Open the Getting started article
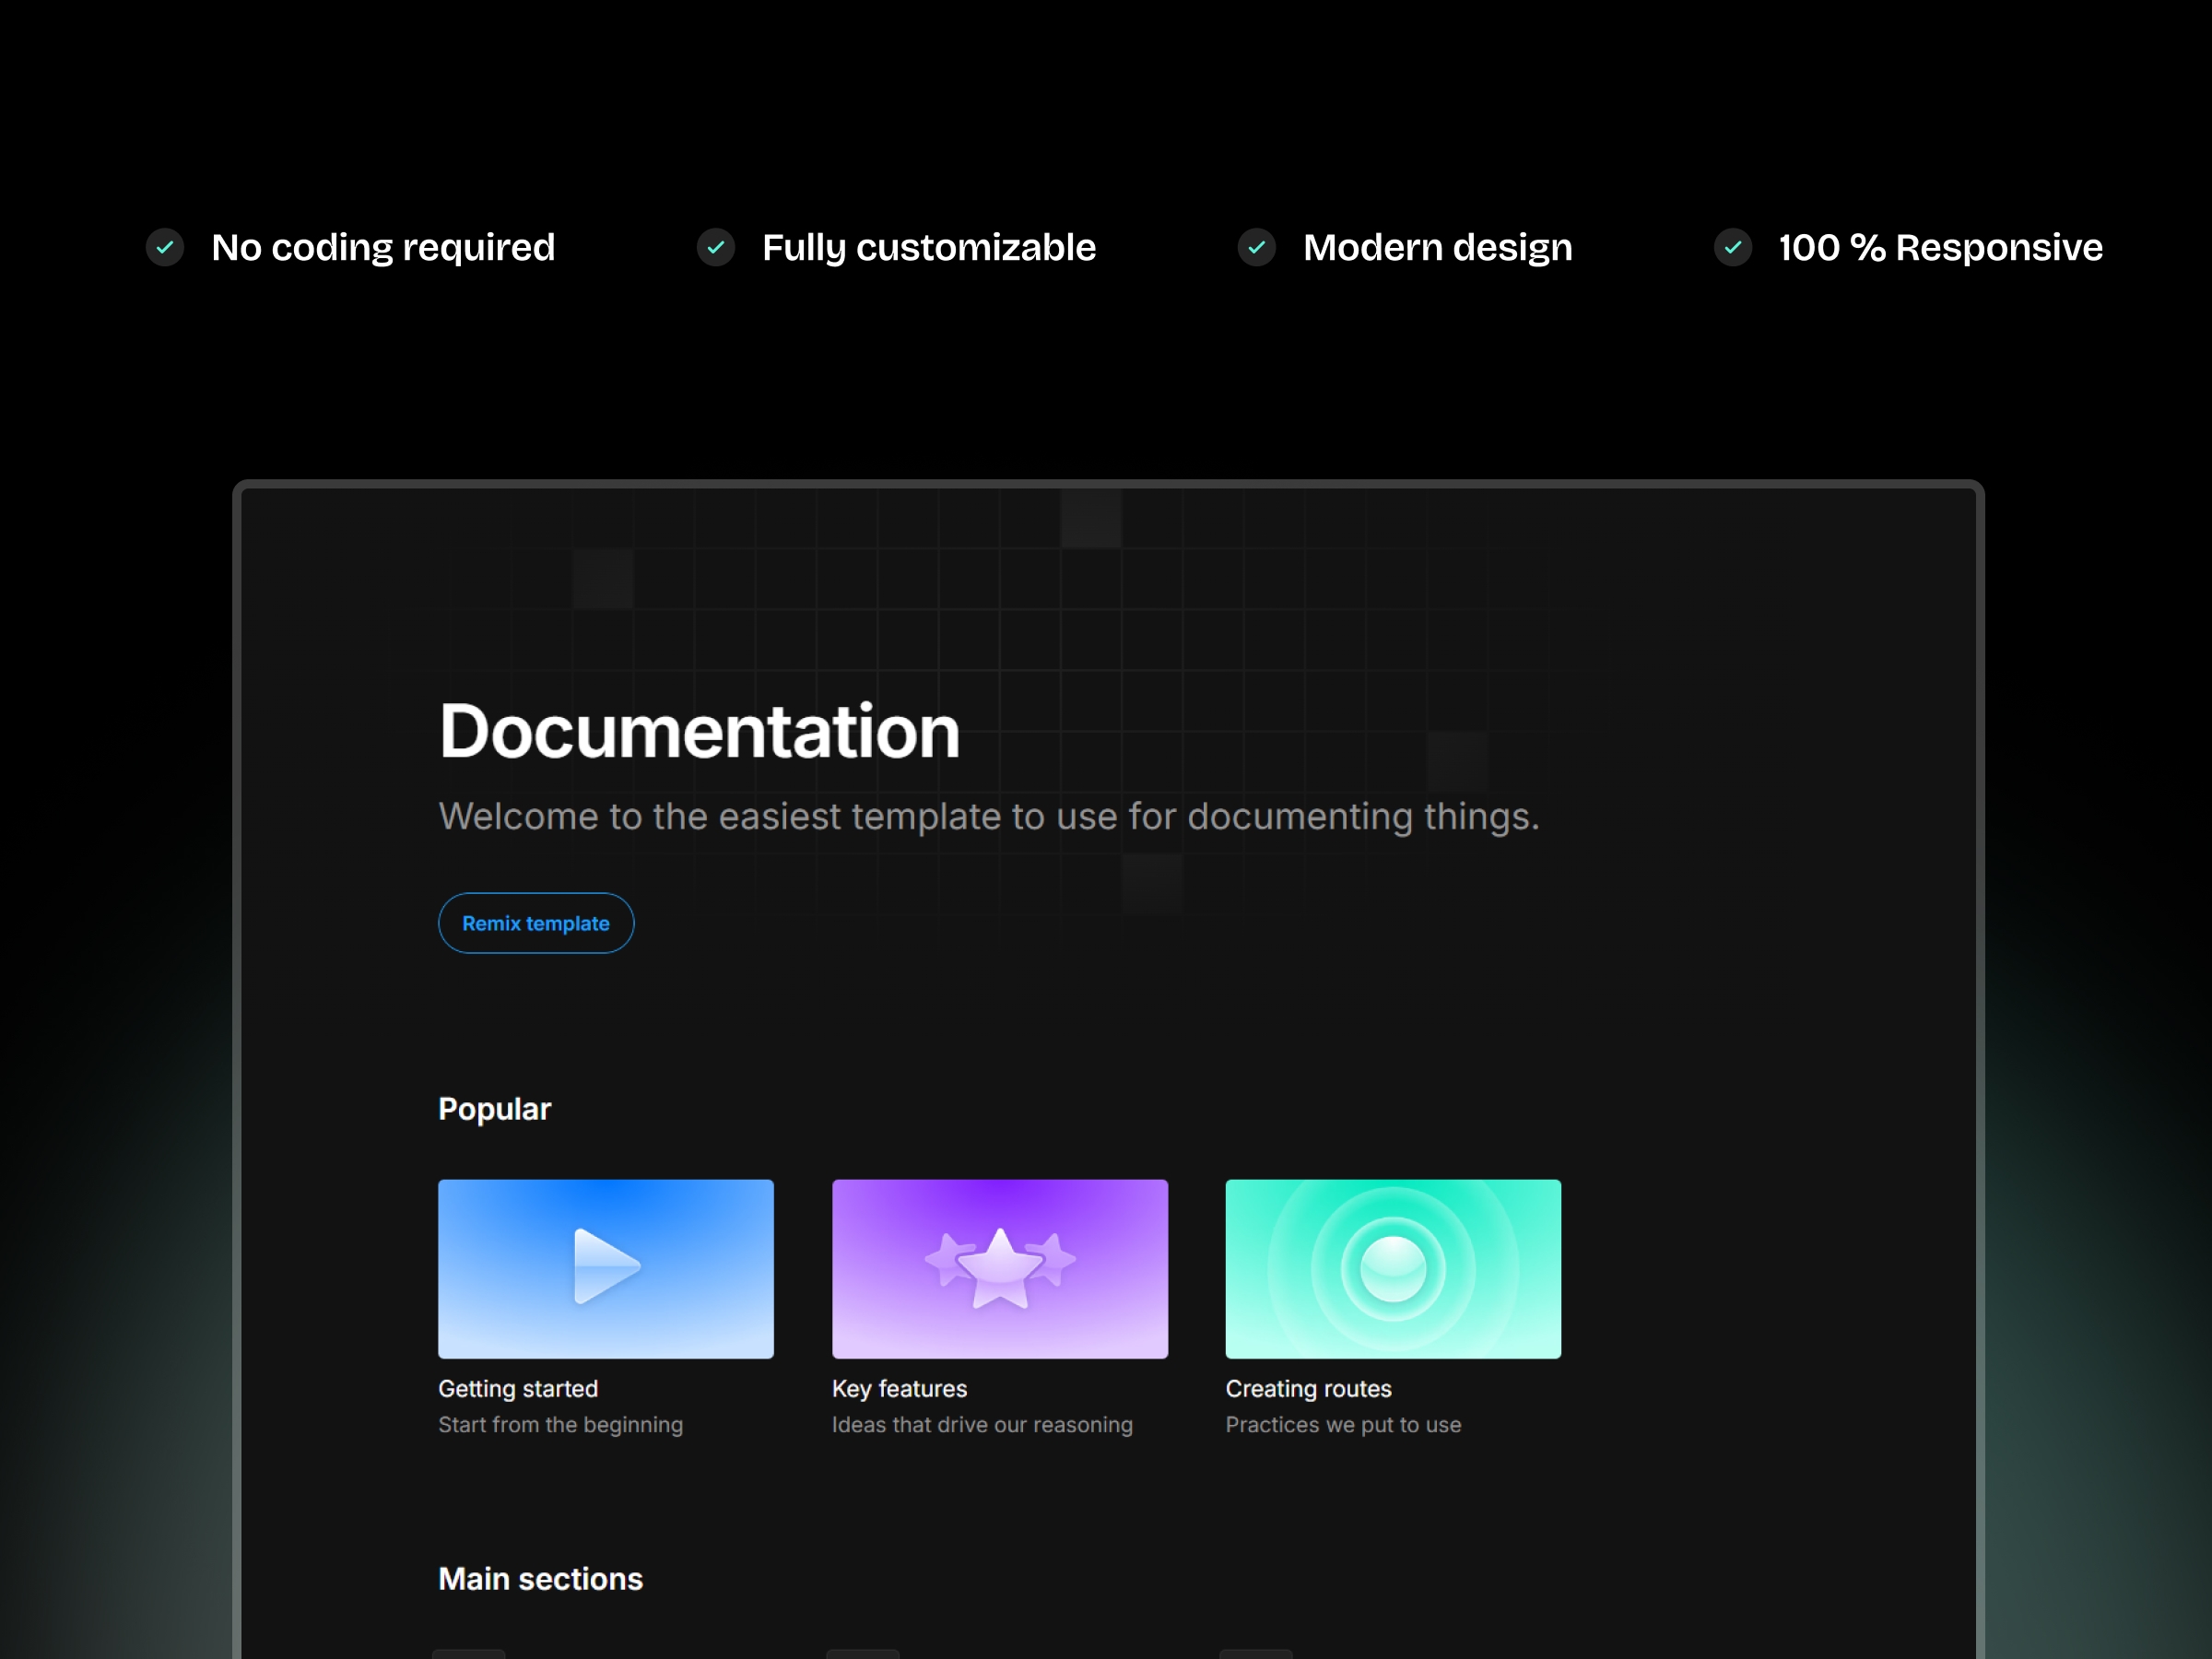 (518, 1388)
